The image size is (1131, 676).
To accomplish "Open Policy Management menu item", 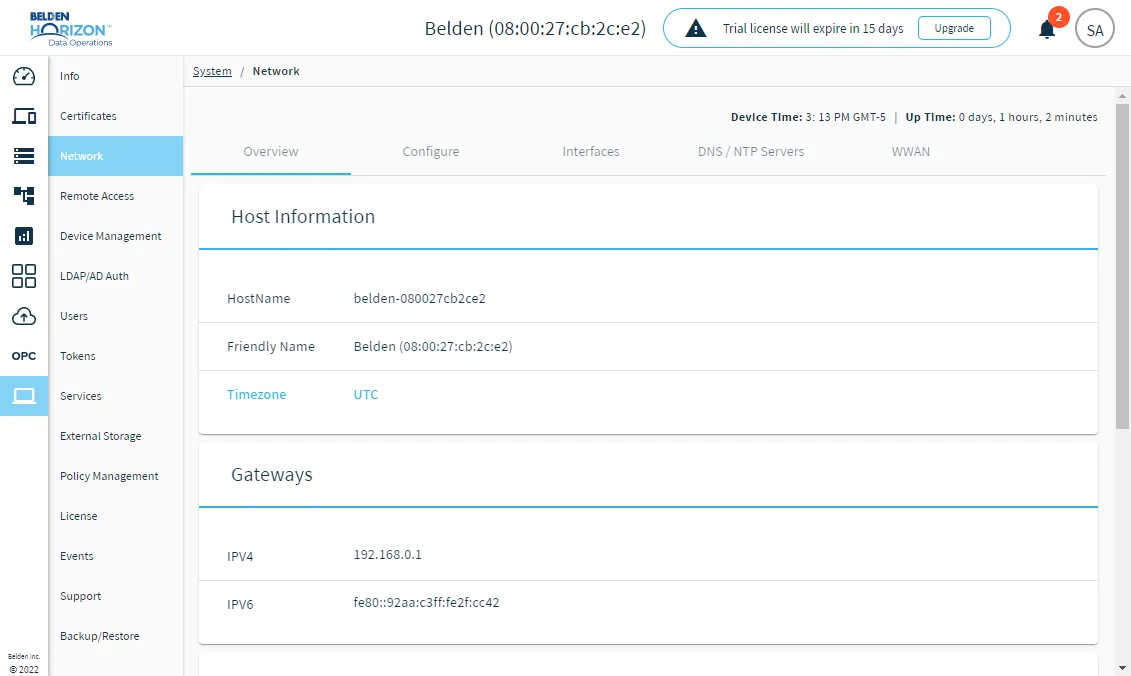I will tap(115, 476).
